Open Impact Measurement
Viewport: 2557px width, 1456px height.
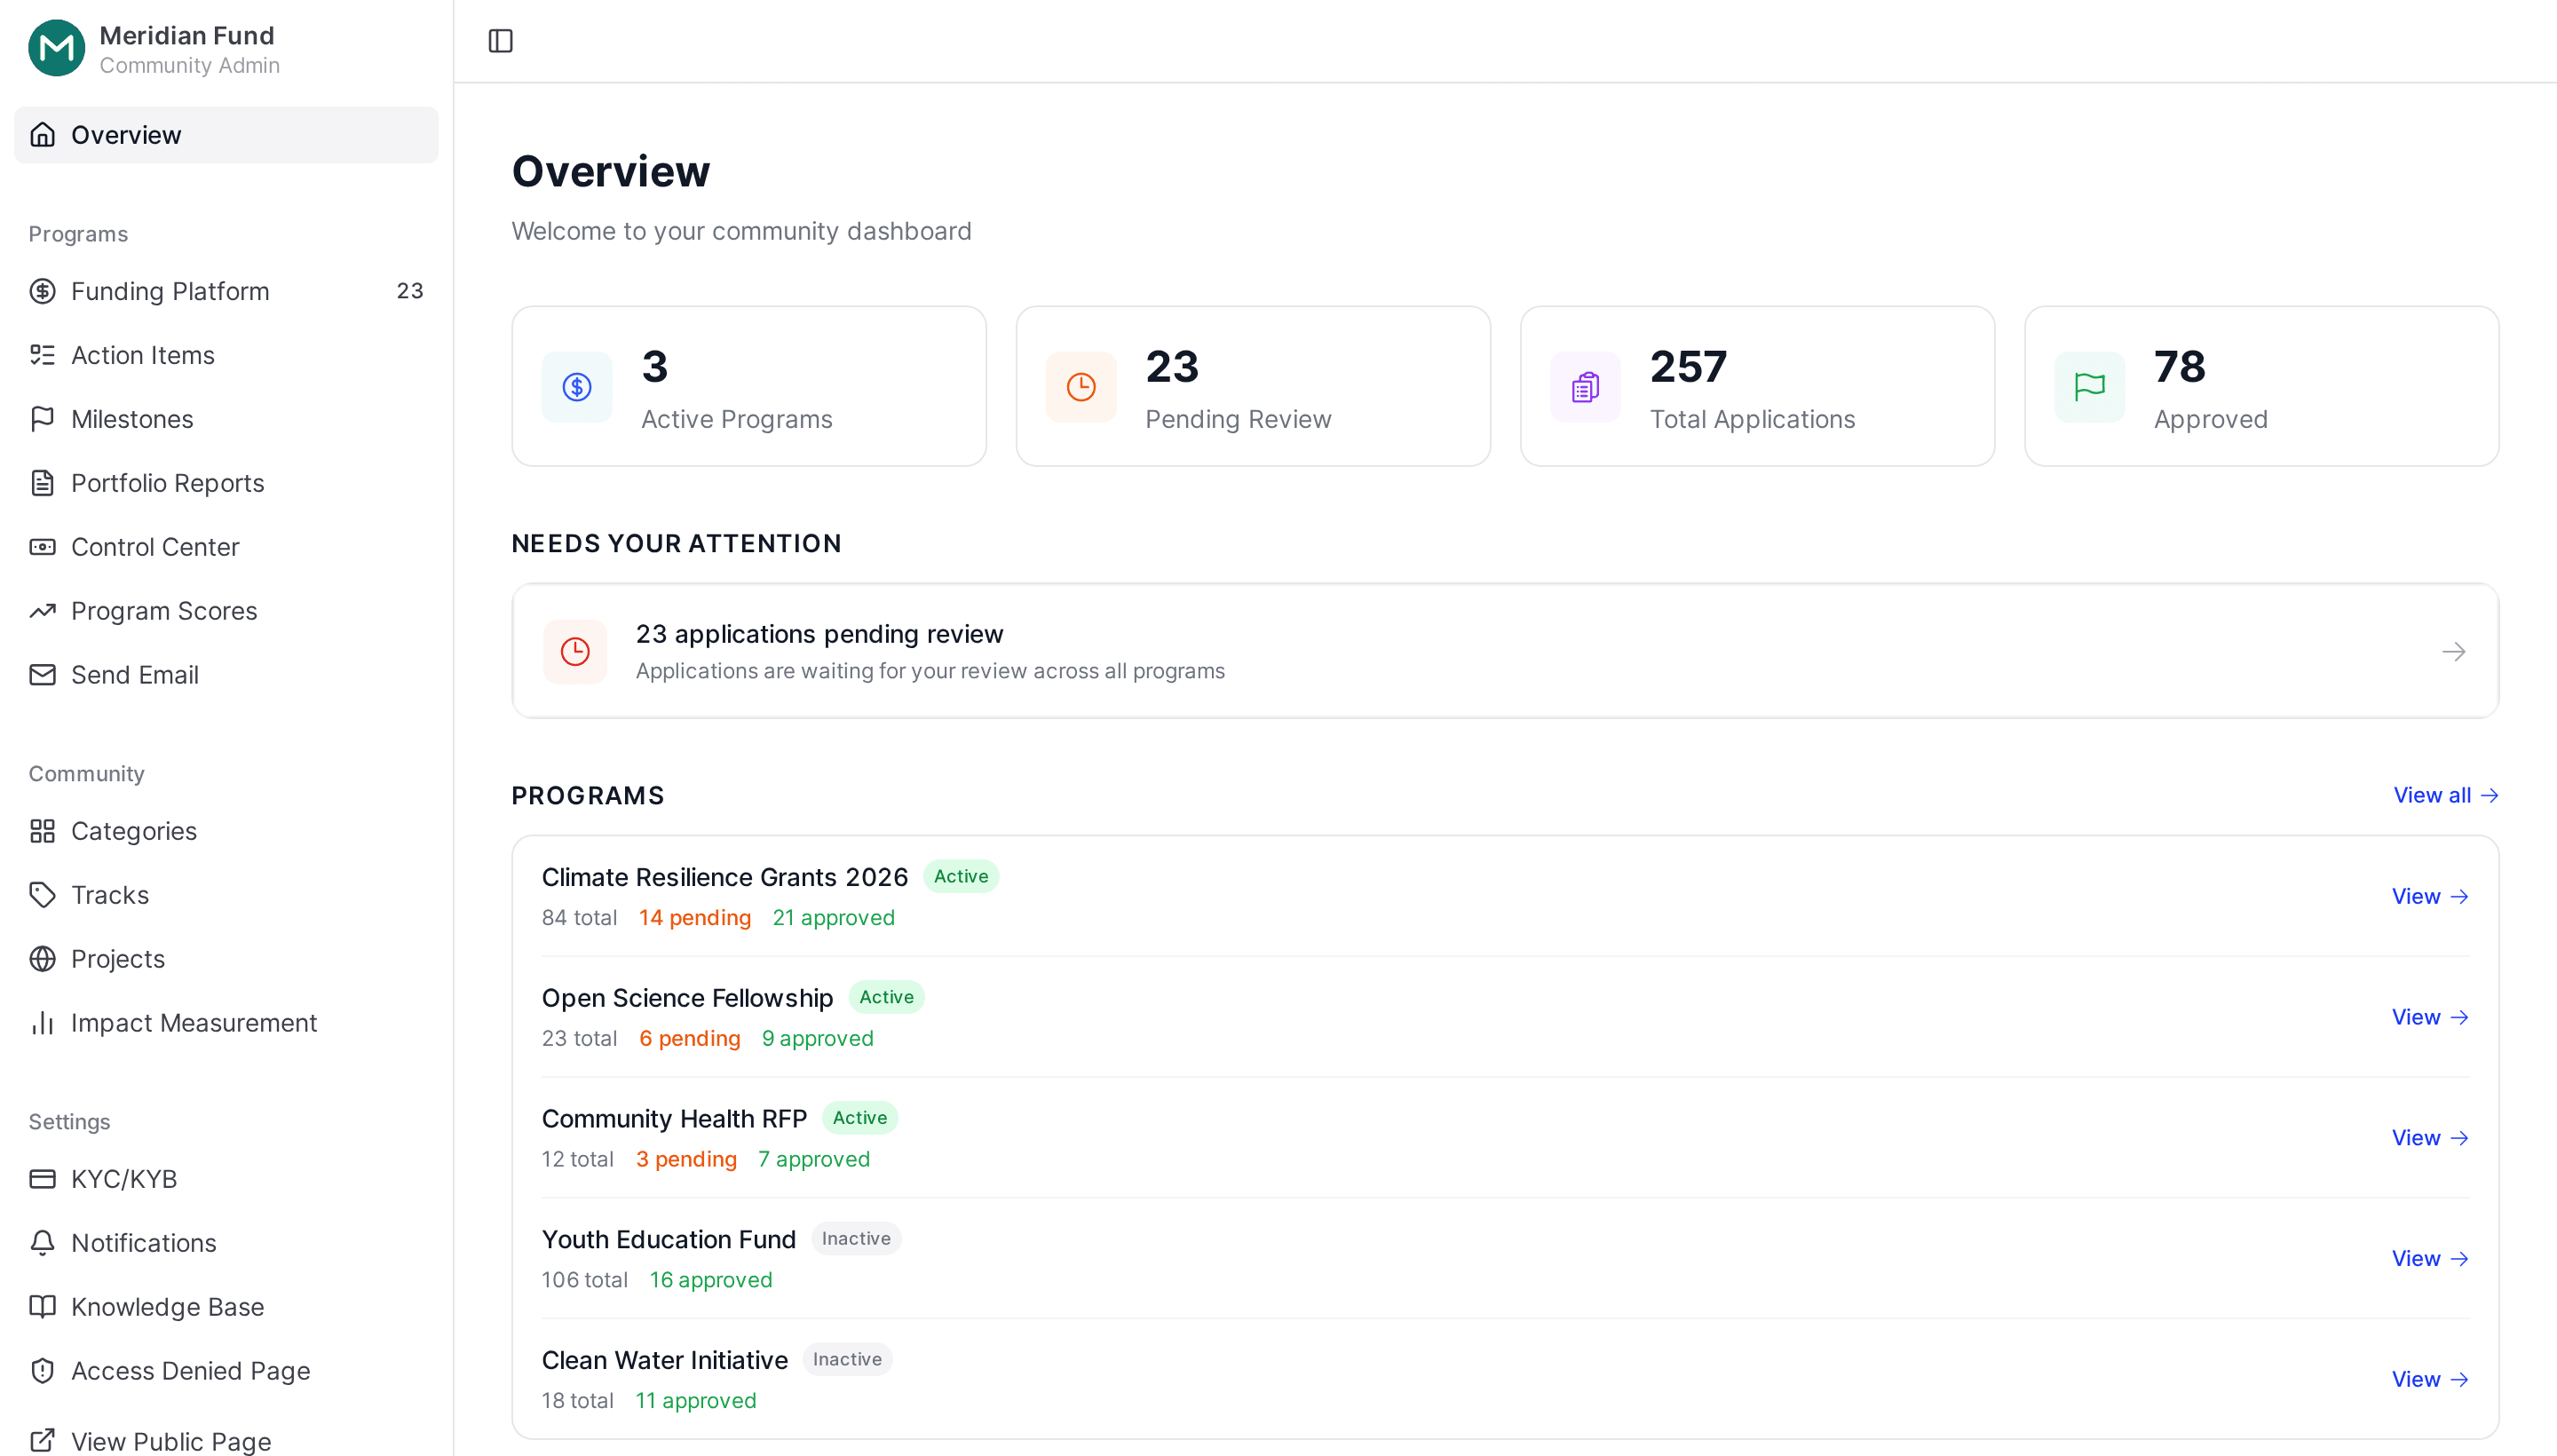tap(226, 1023)
